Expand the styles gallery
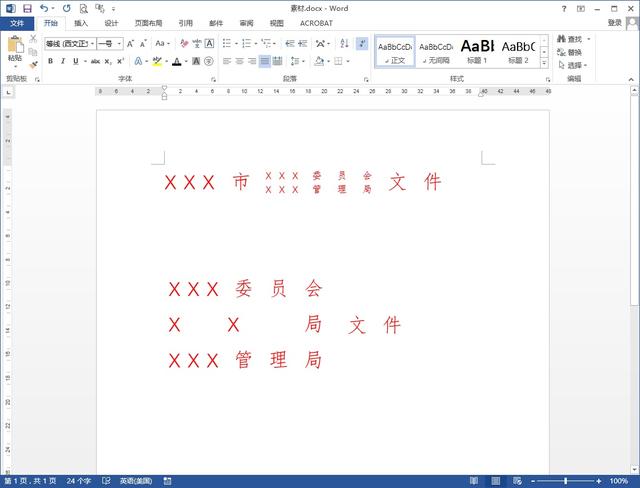This screenshot has height=488, width=640. coord(546,62)
